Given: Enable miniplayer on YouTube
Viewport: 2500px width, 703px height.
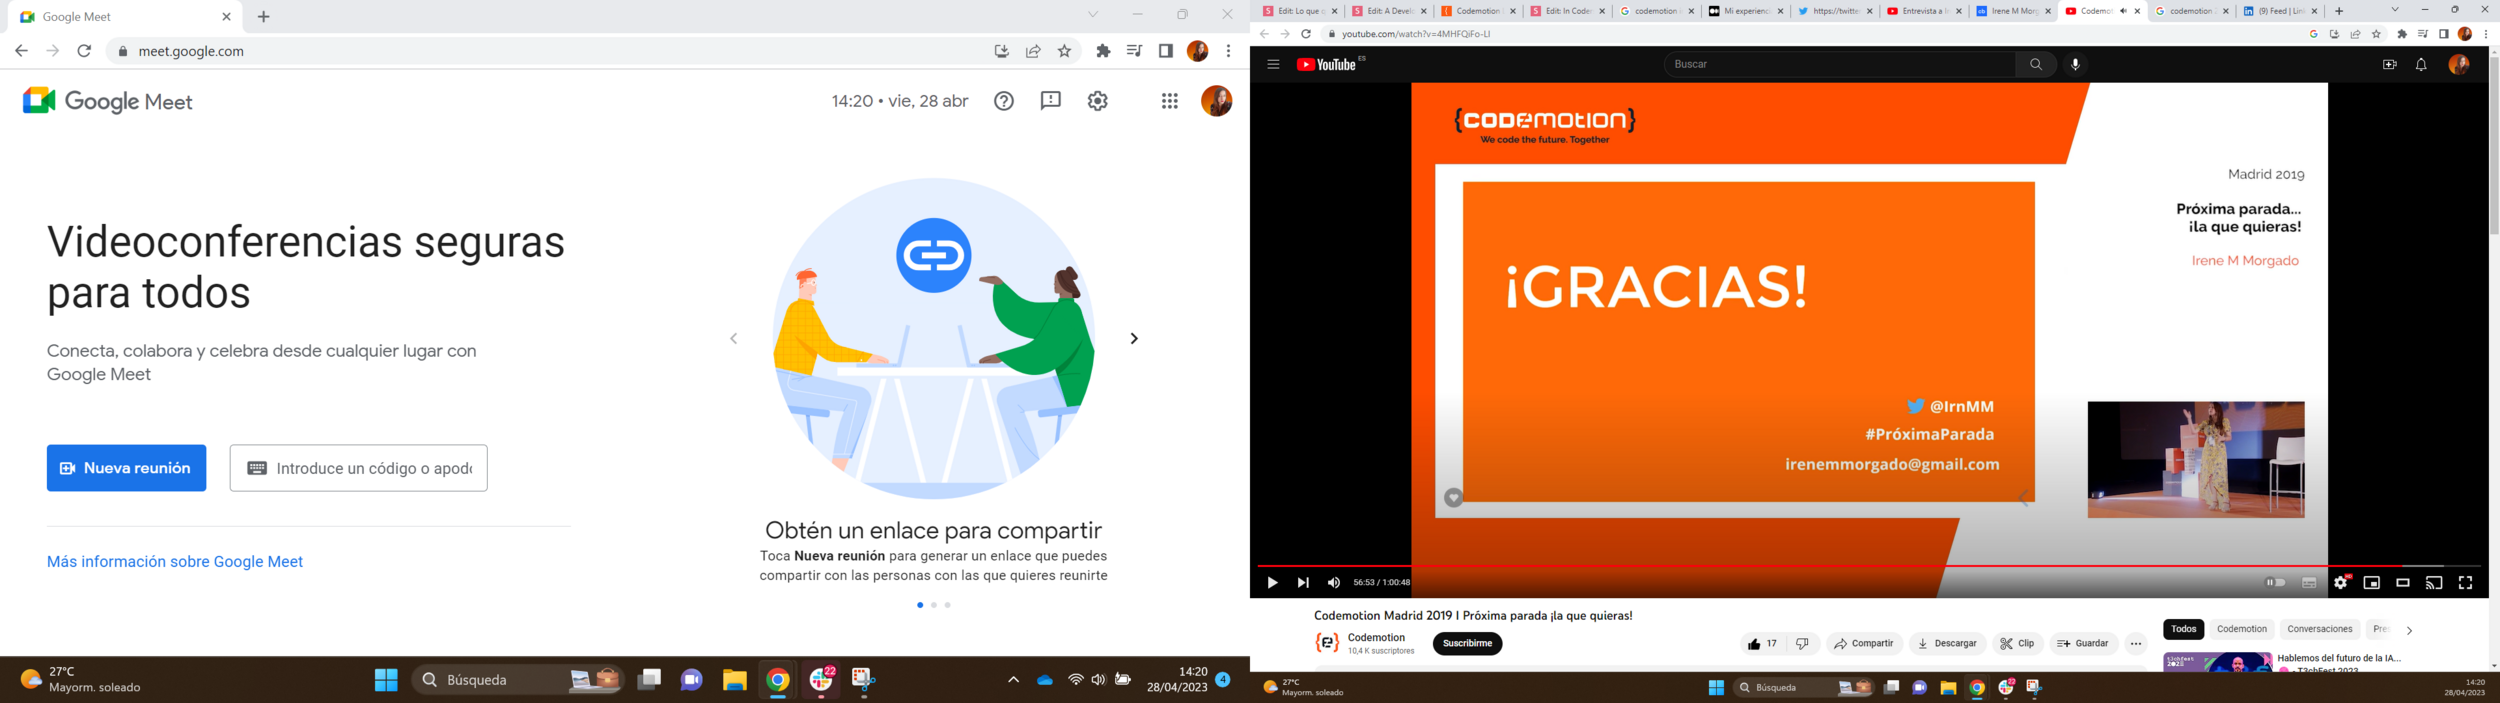Looking at the screenshot, I should point(2371,583).
